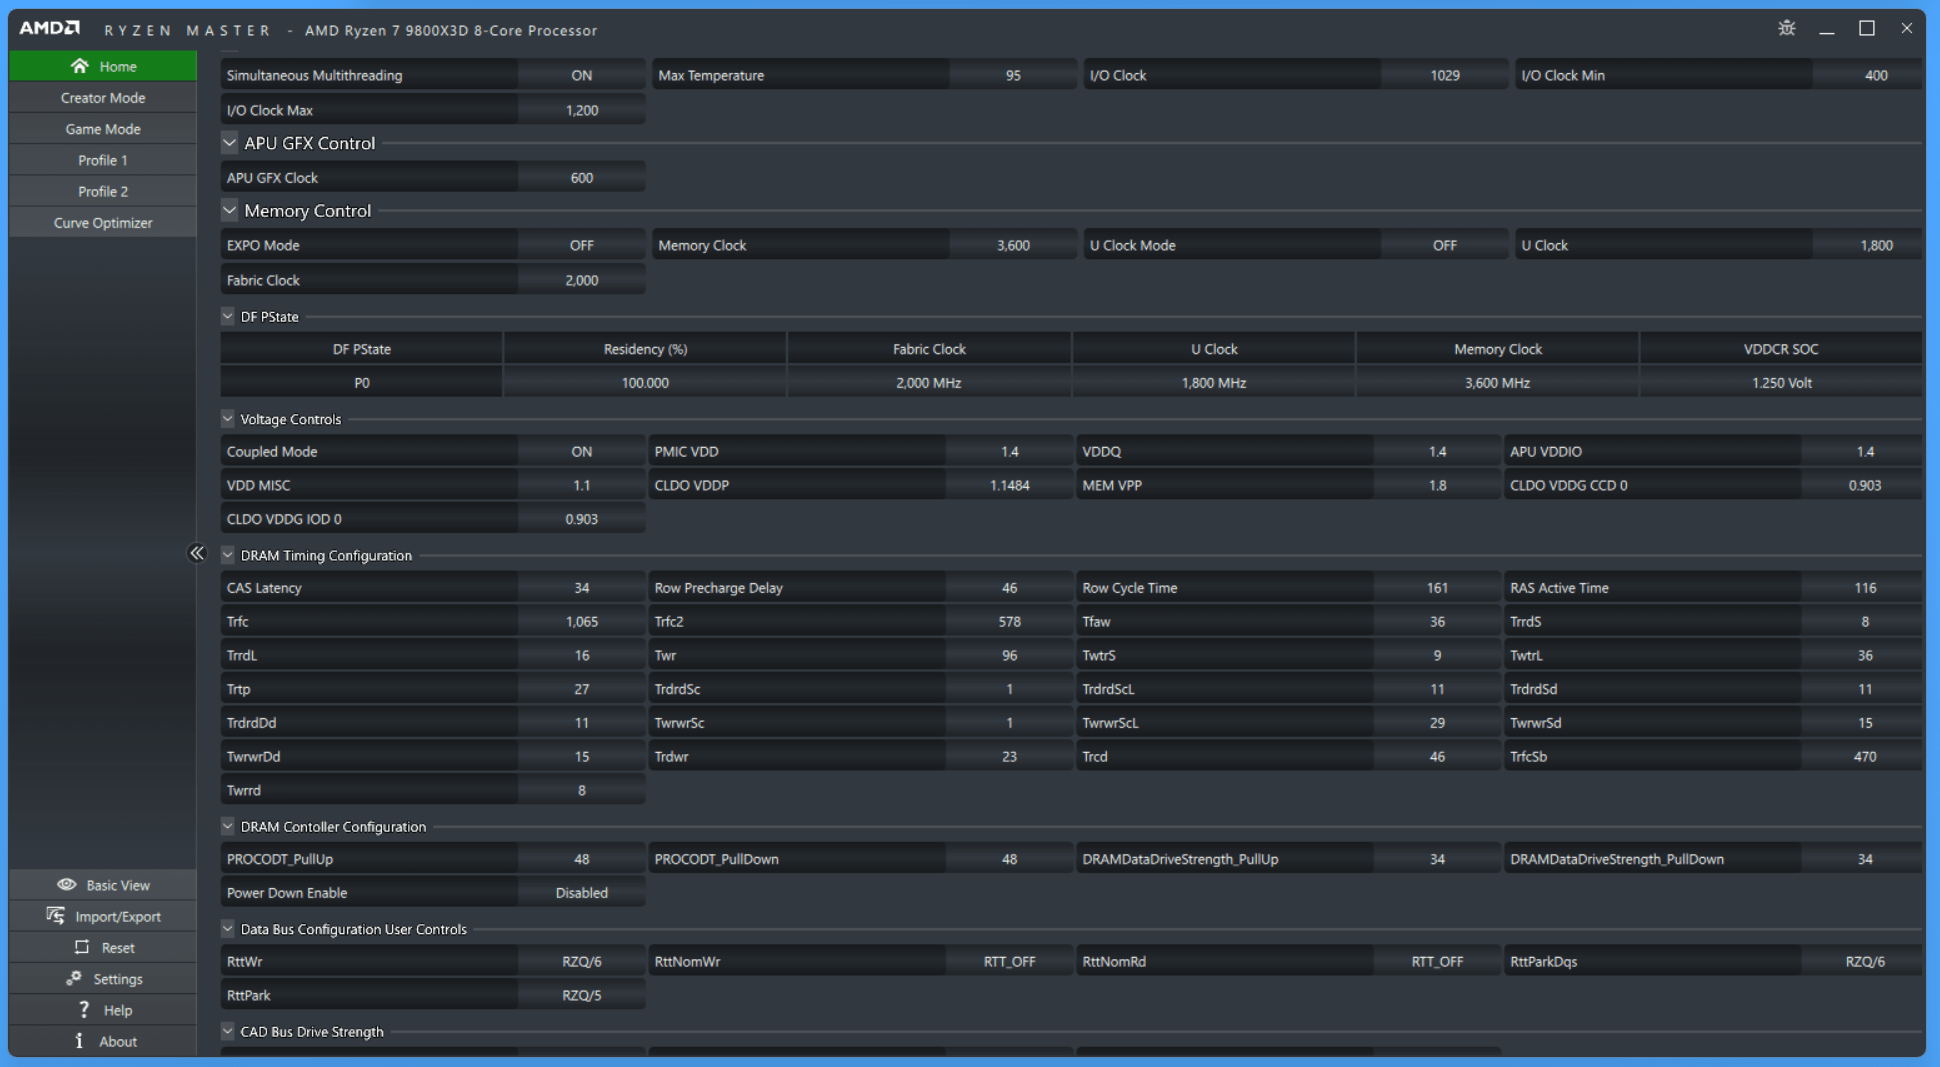Toggle Simultaneous Multithreading ON value

[x=581, y=75]
